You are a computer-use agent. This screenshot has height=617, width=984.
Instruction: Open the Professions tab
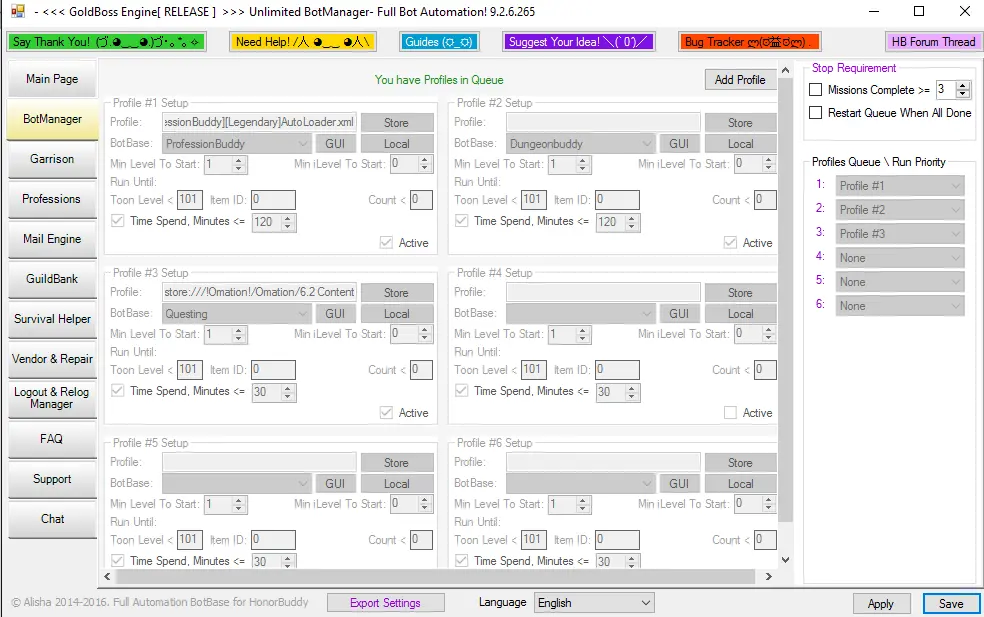tap(52, 199)
